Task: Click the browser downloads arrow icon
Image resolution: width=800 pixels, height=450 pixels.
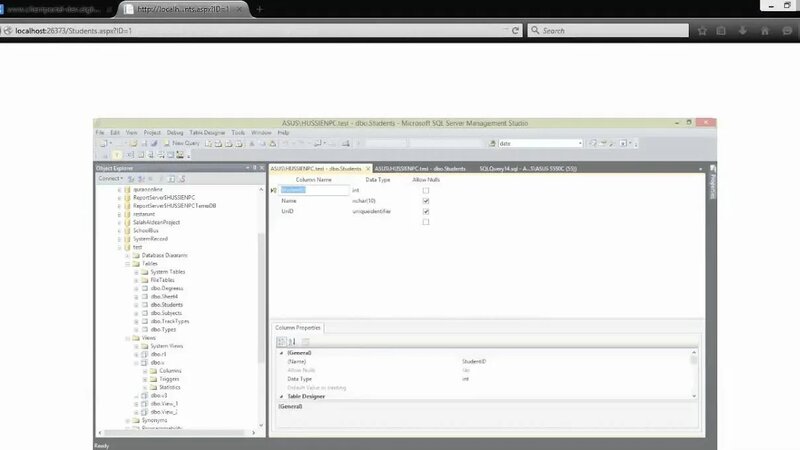Action: click(x=742, y=31)
